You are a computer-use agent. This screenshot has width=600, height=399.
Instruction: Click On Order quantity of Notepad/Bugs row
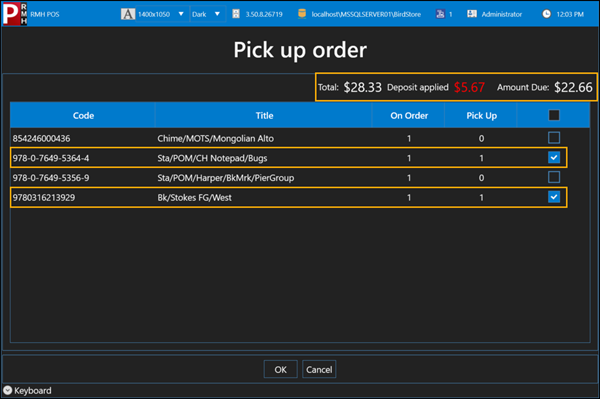409,158
